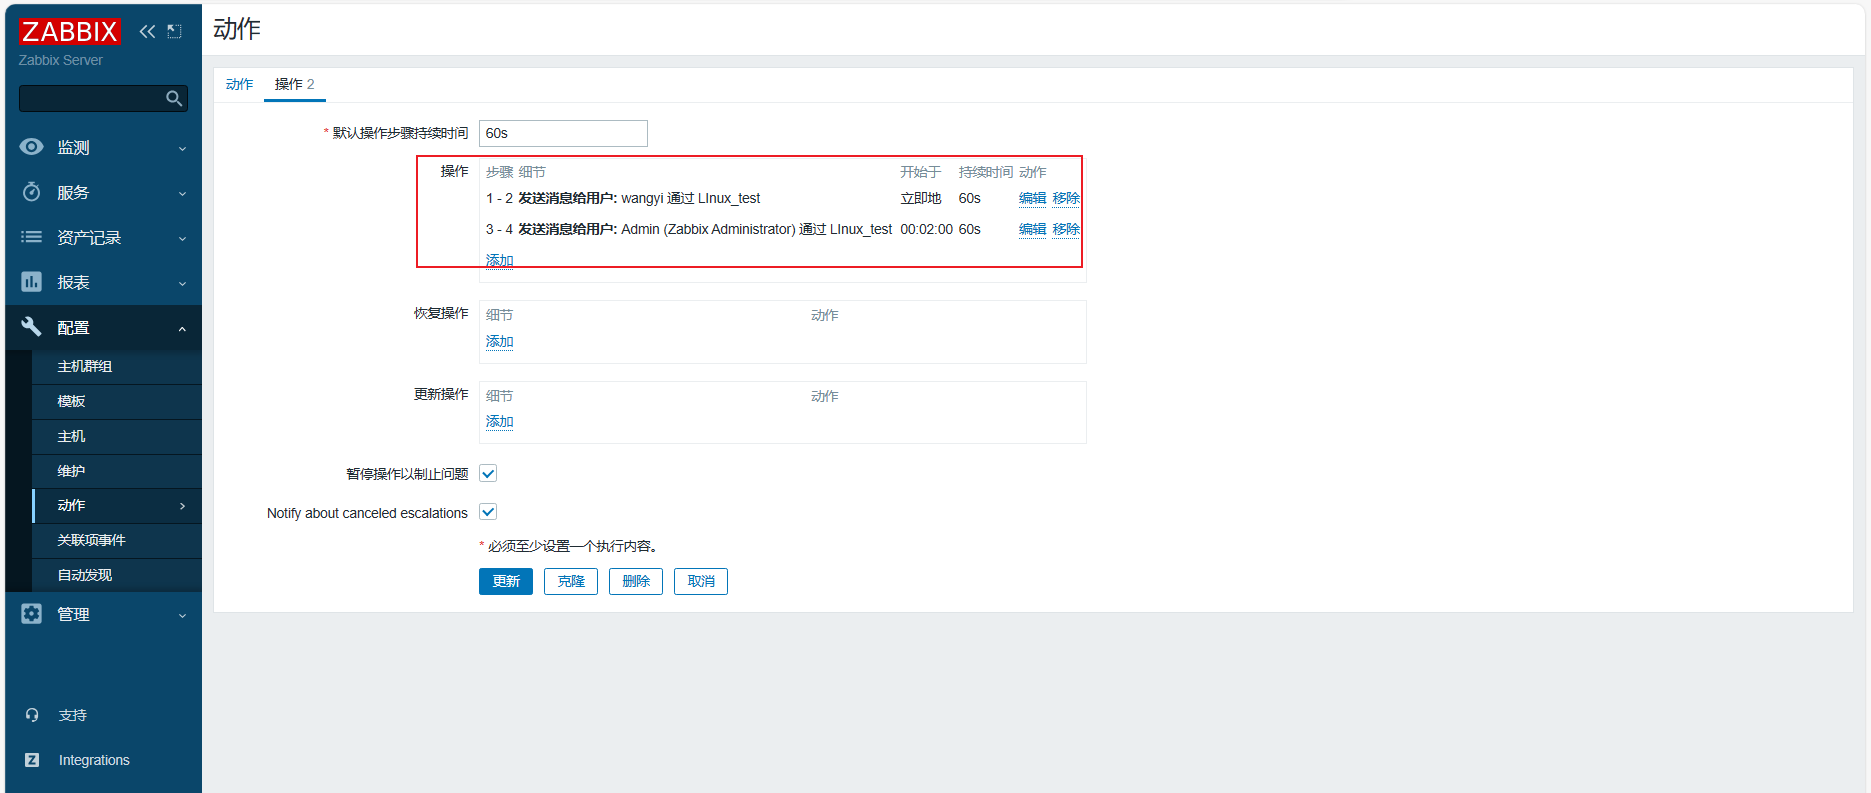1871x793 pixels.
Task: Remove the wangyi operation step 1-2
Action: (1066, 198)
